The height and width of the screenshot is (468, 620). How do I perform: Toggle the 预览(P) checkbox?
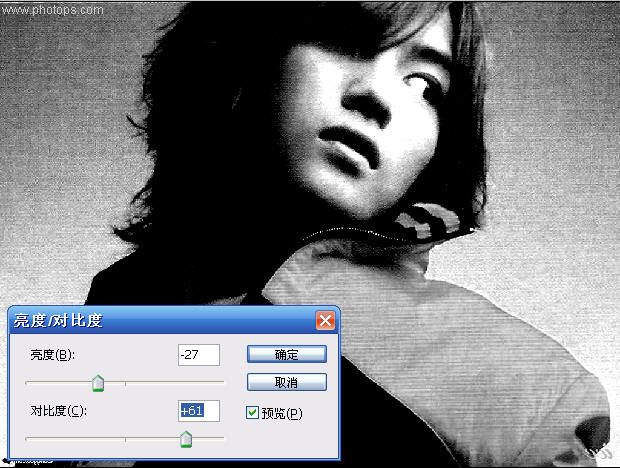coord(252,413)
